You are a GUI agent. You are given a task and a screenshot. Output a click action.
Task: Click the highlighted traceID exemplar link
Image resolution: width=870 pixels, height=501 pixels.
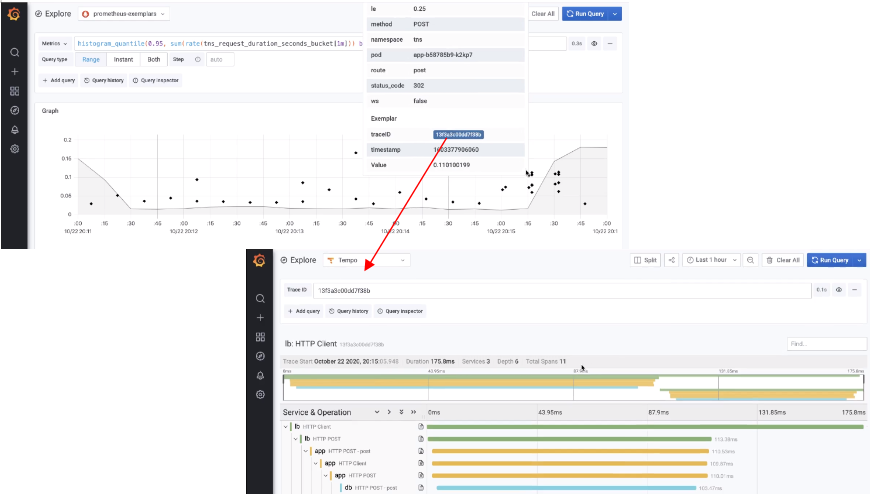458,135
